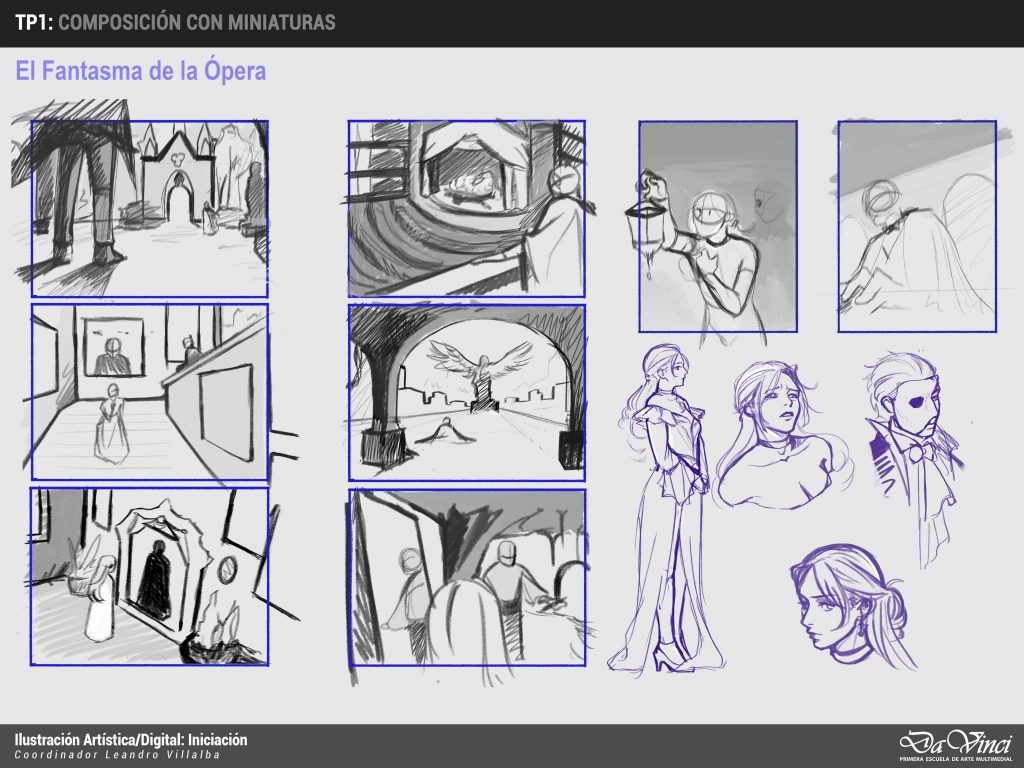
Task: Select the cathedral entrance thumbnail sketch
Action: point(149,208)
